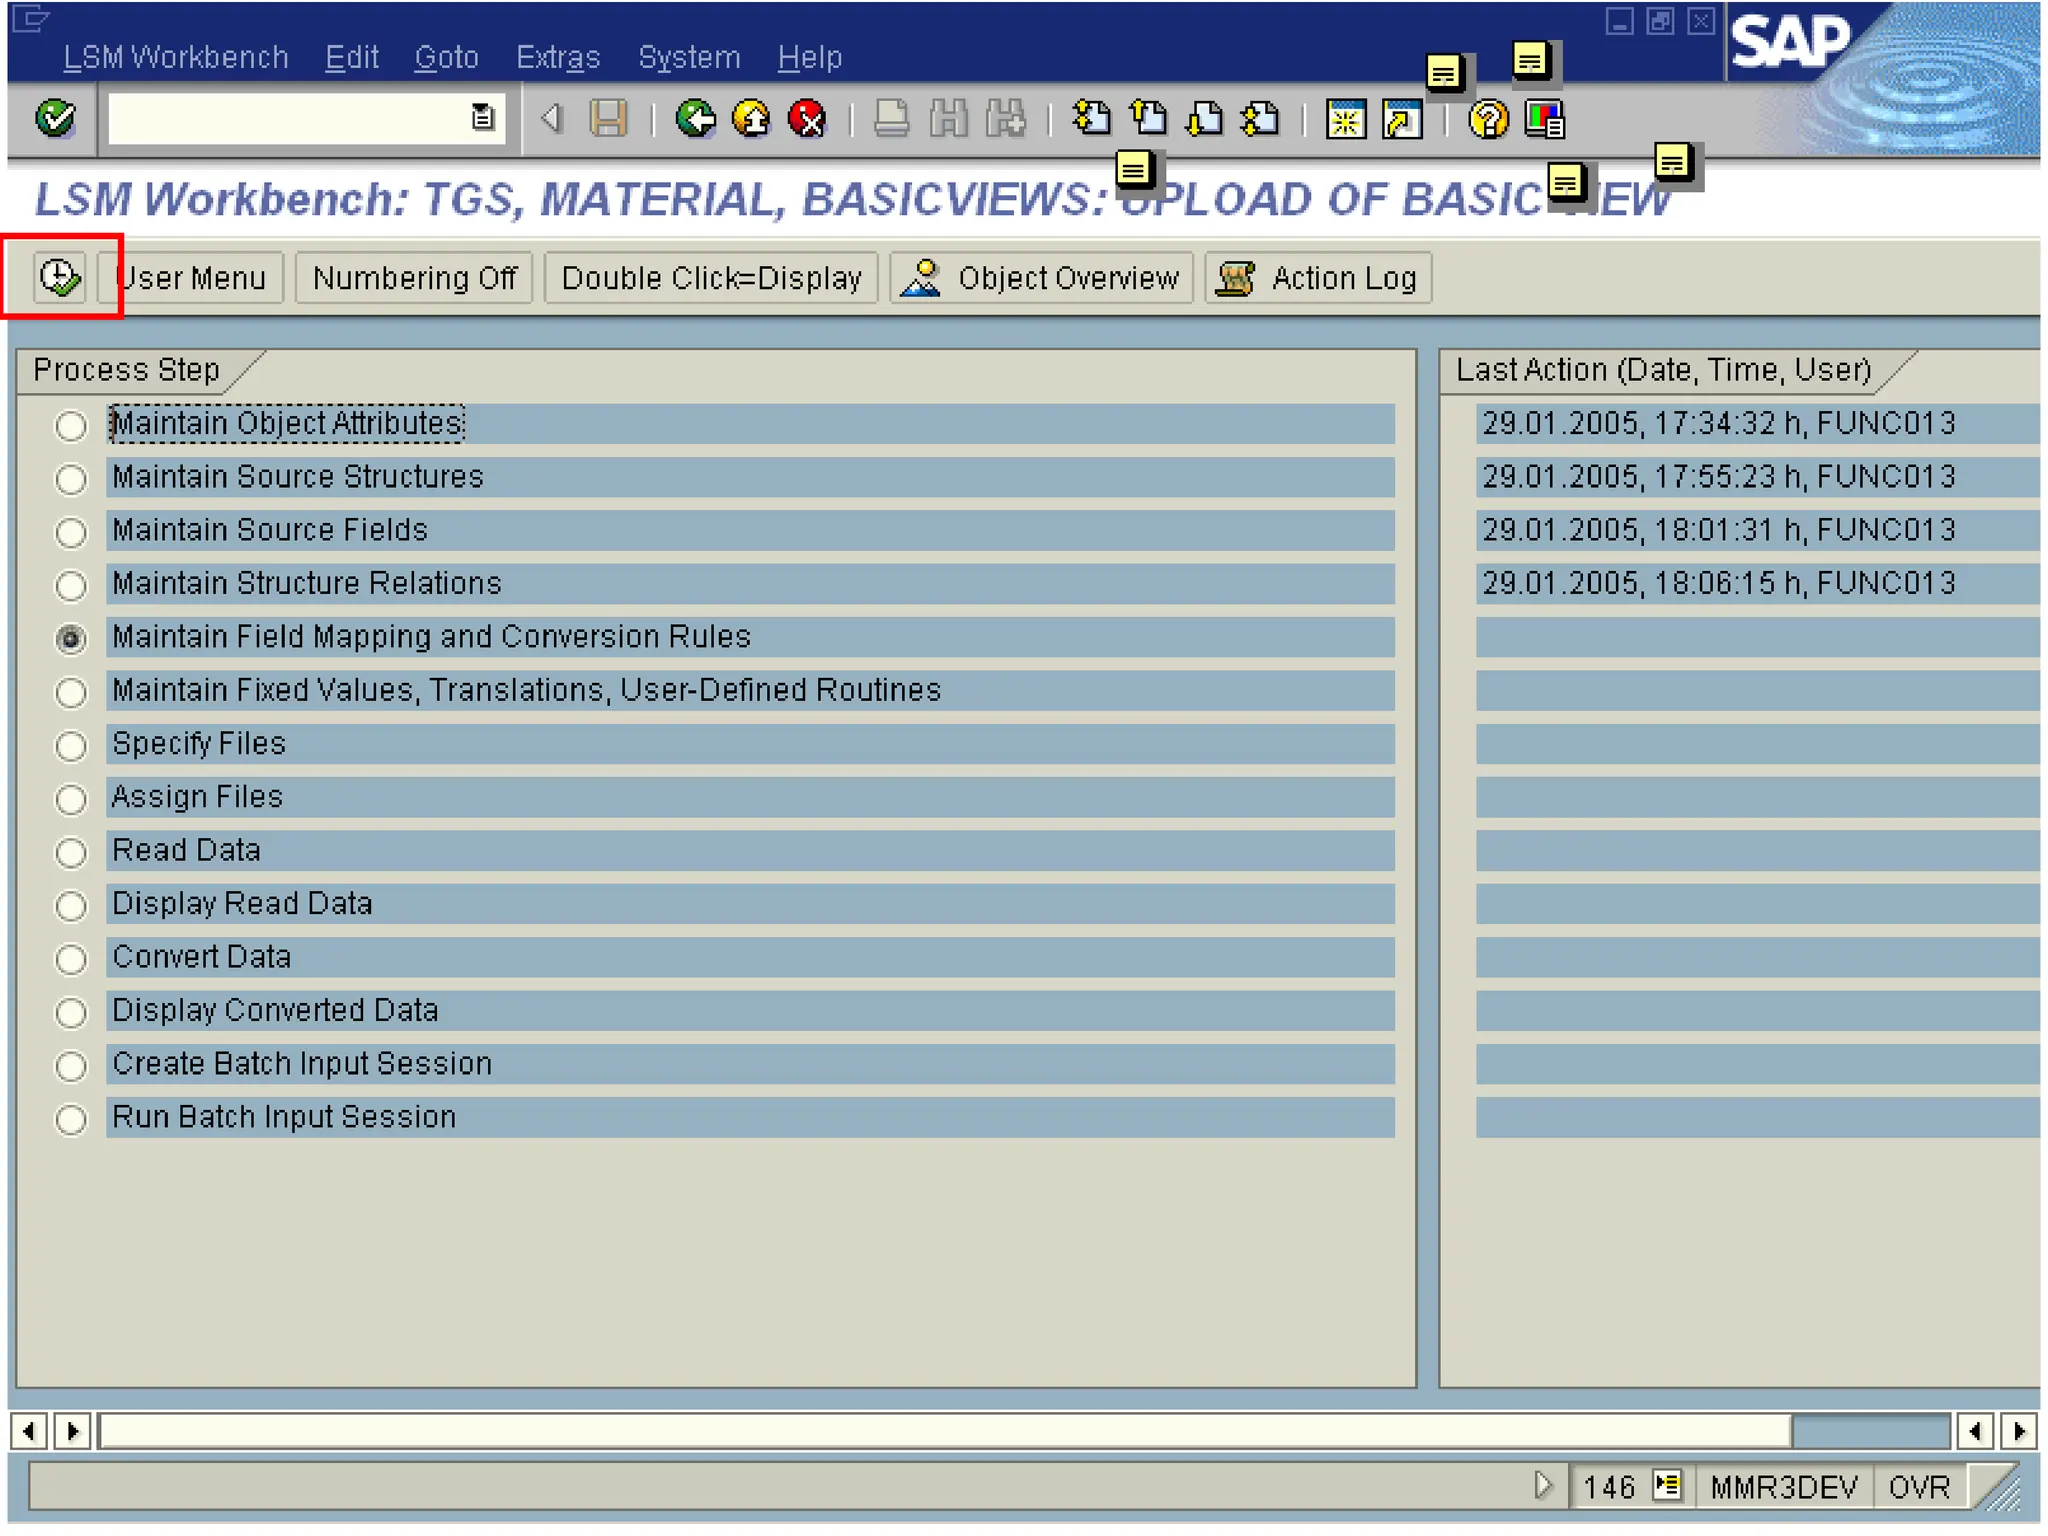Click the Create New Session icon
Image resolution: width=2048 pixels, height=1536 pixels.
click(x=1345, y=120)
